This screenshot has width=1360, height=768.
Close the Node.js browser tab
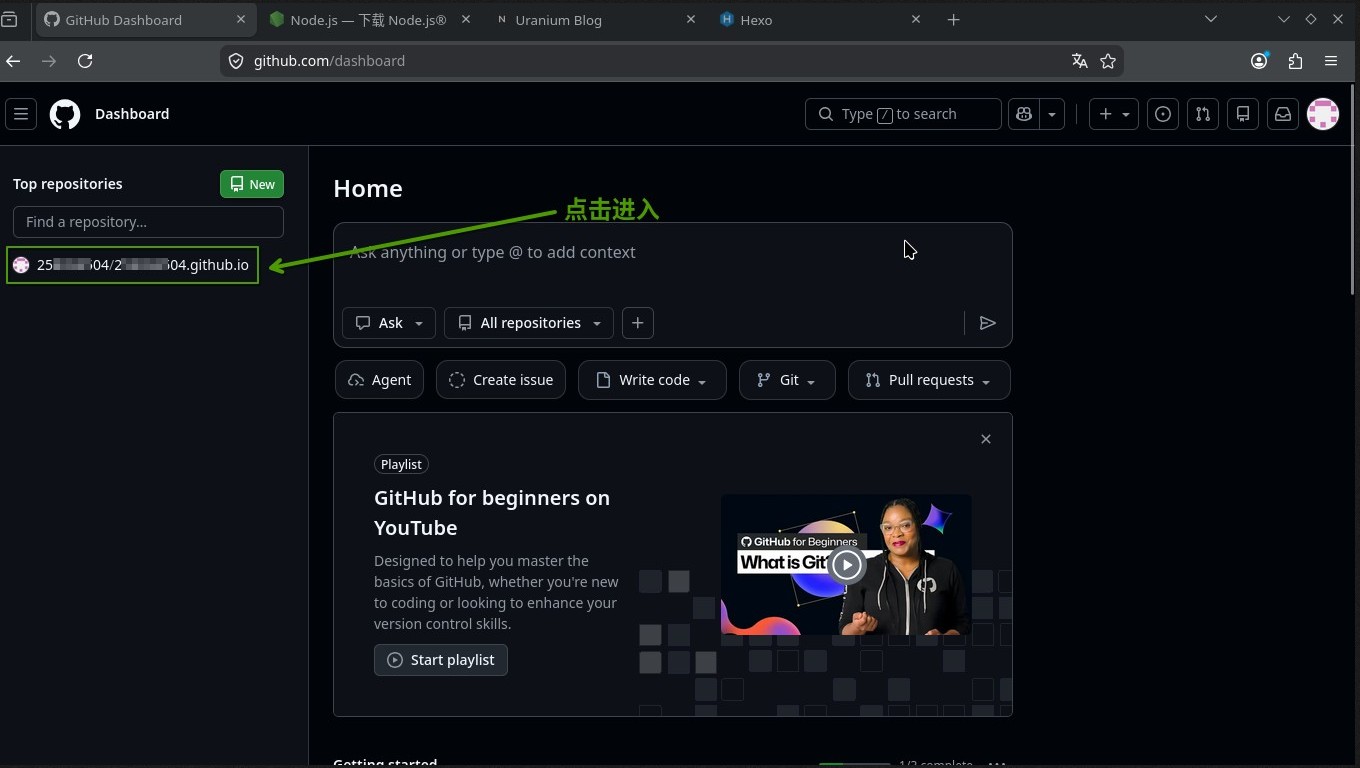coord(466,19)
